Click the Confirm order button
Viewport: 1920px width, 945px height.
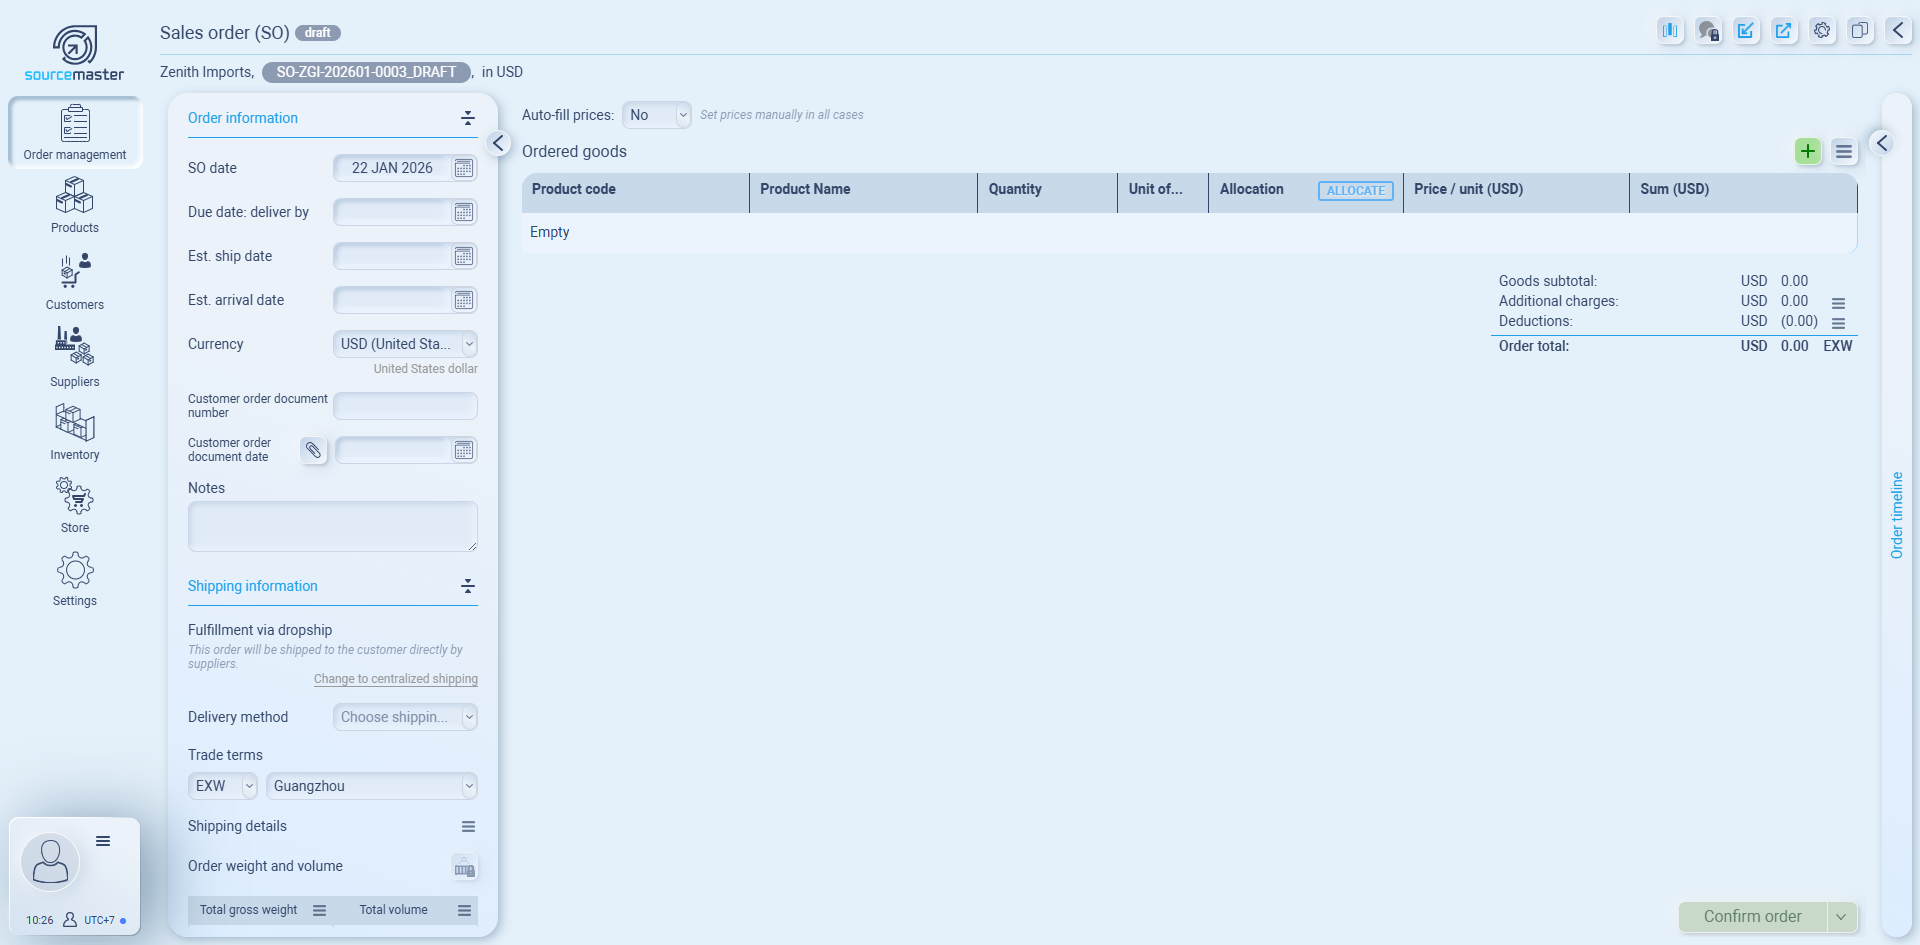[1753, 917]
